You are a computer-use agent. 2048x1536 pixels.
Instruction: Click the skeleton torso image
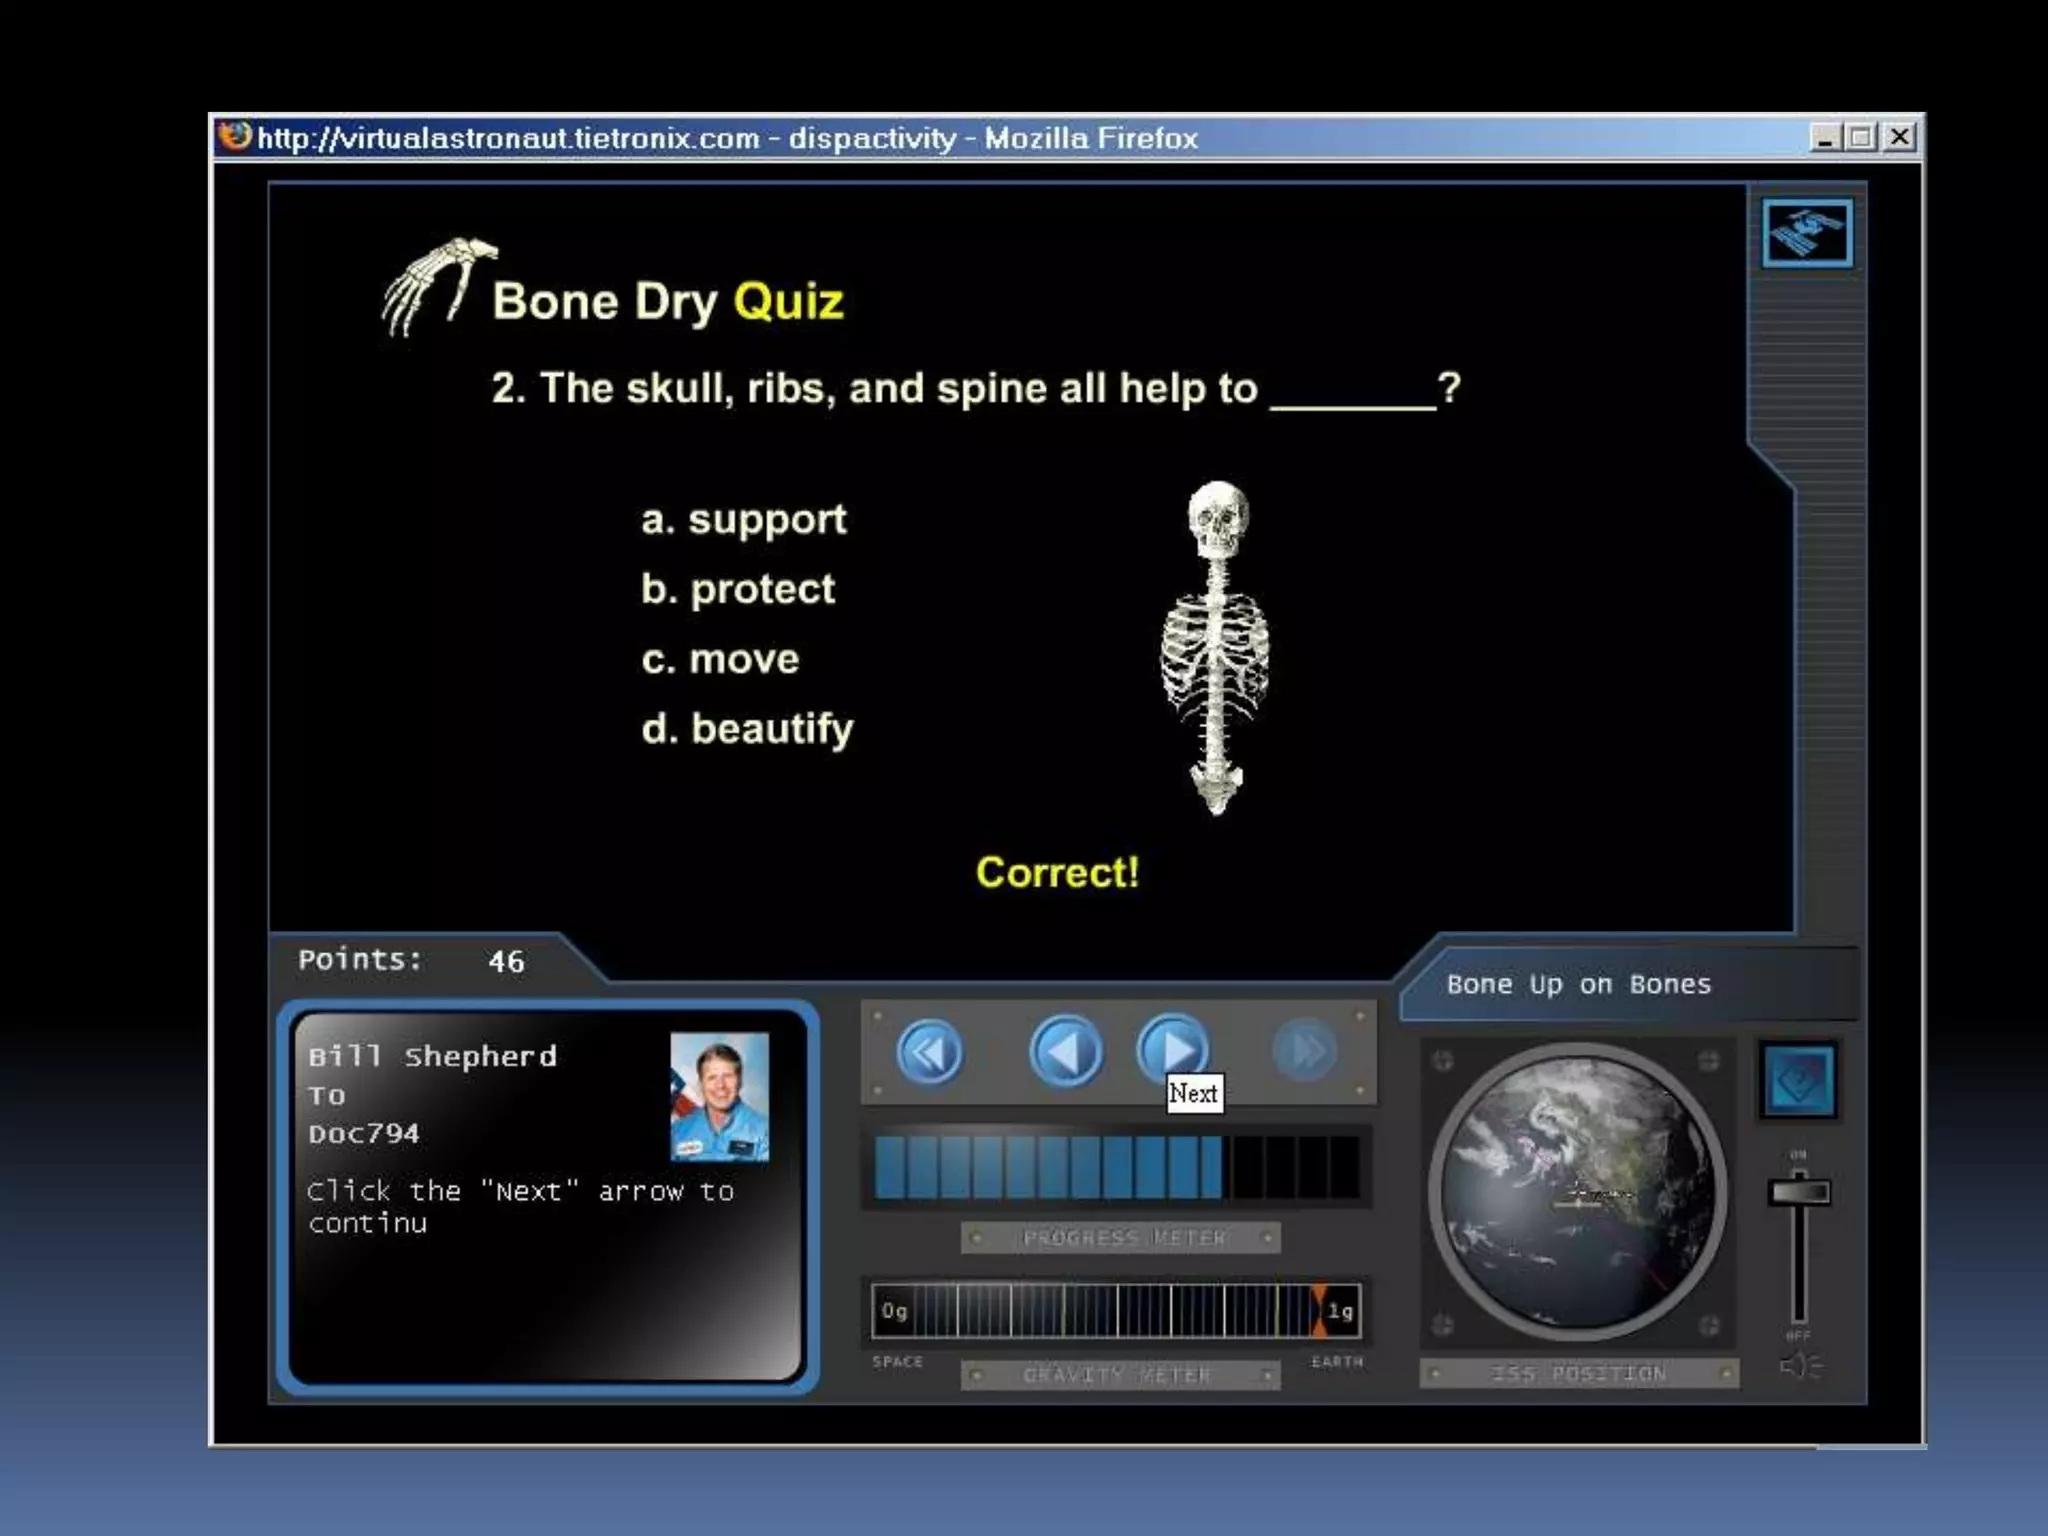[x=1215, y=648]
